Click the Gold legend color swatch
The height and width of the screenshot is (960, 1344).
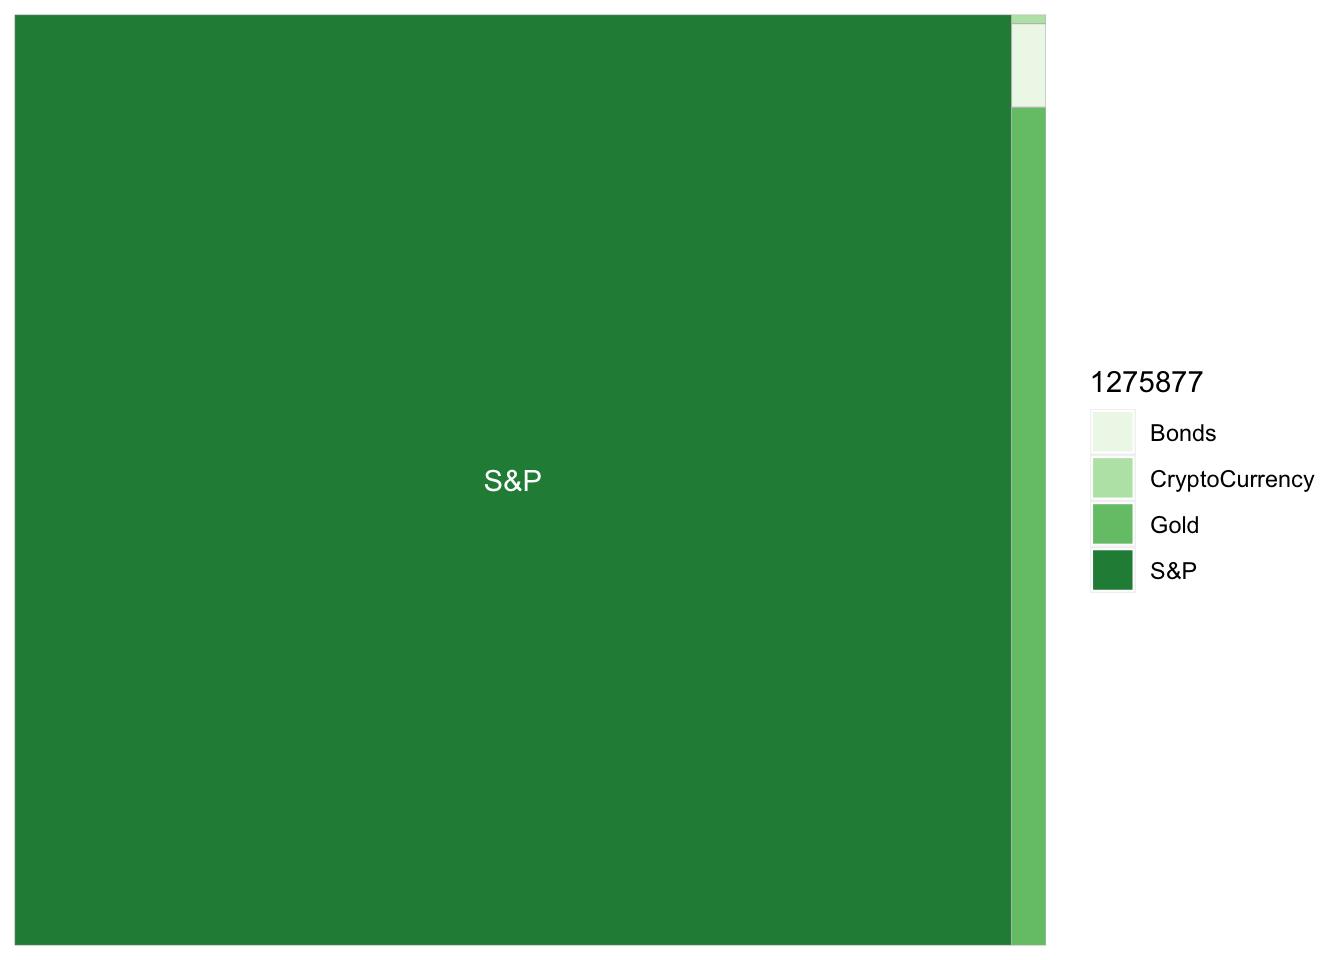click(1112, 525)
